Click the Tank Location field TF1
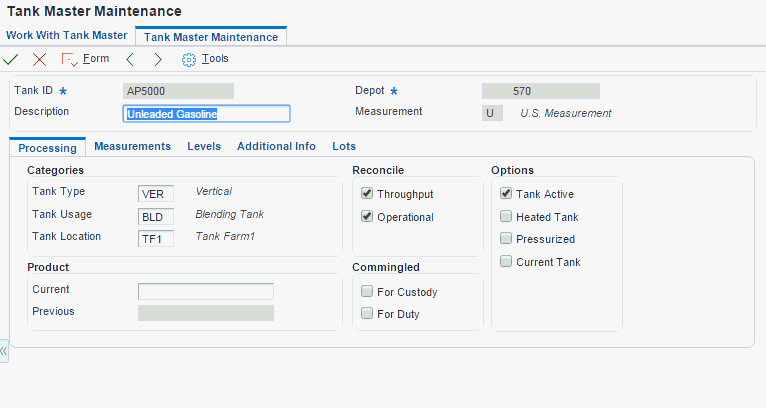Screen dimensions: 766x408 (156, 239)
